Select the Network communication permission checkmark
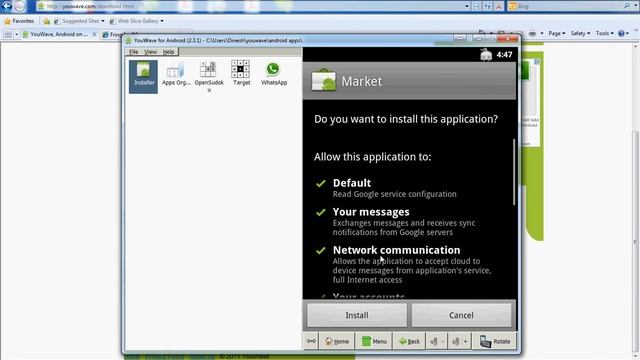Screen dimensions: 640x360 click(321, 250)
